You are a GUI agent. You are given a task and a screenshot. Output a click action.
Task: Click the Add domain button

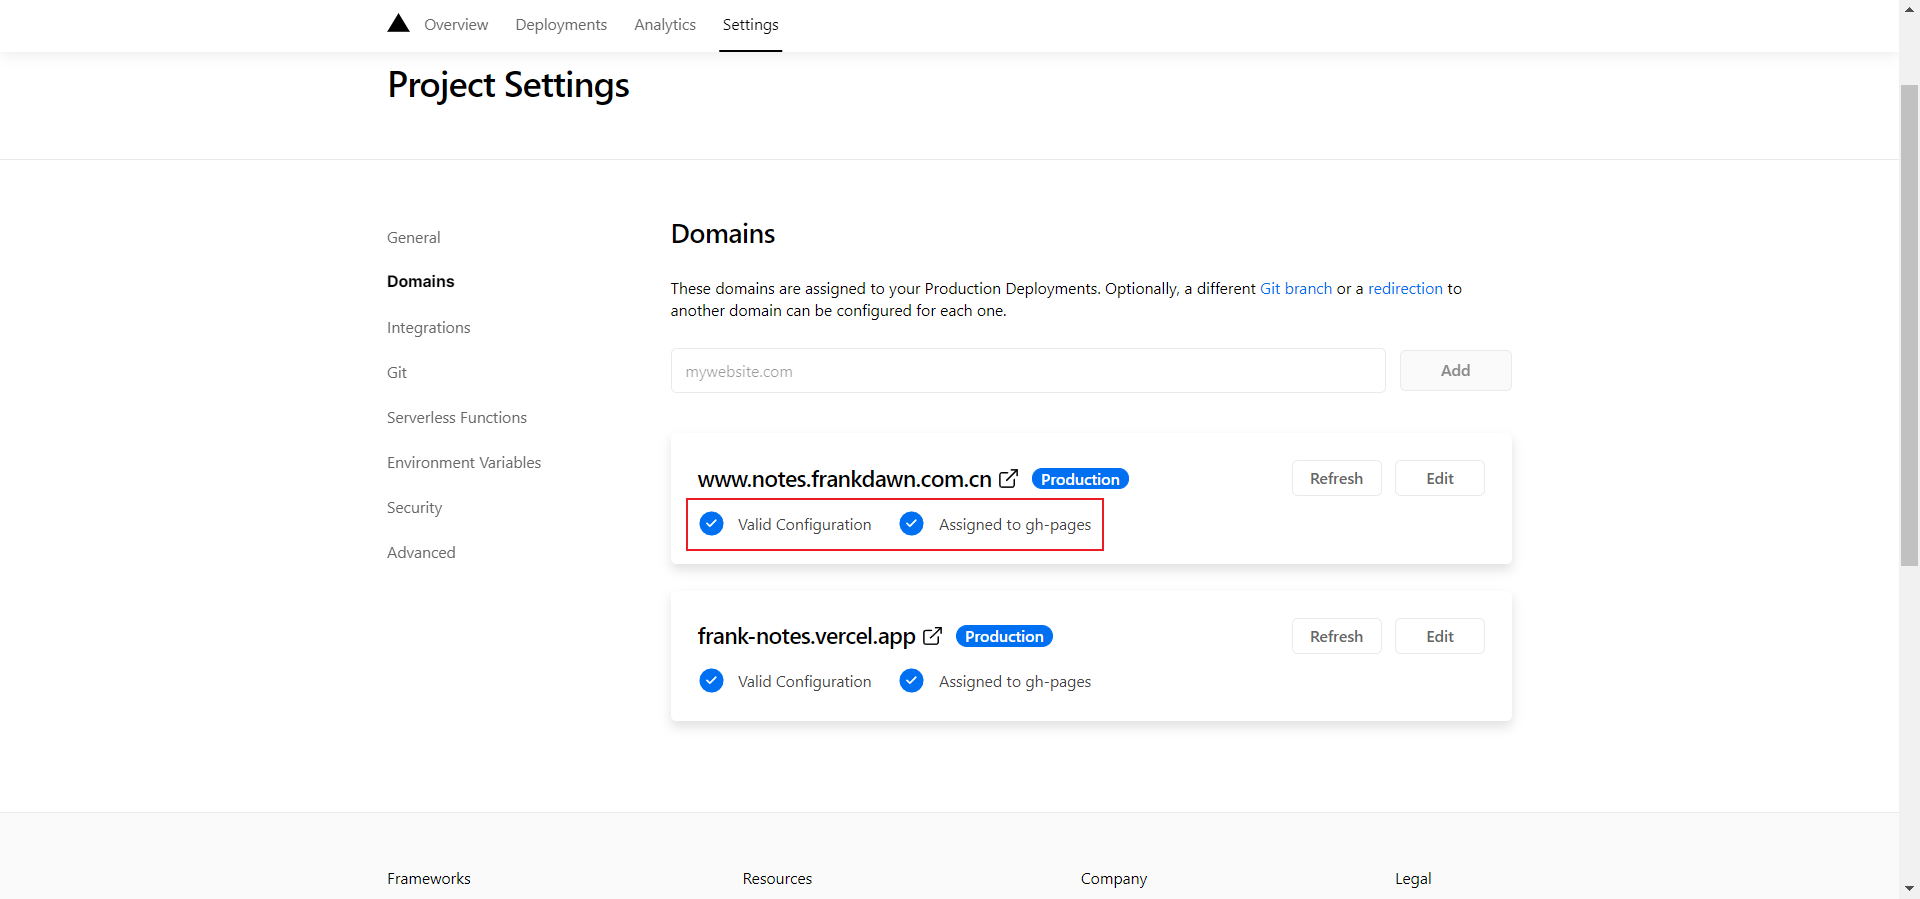pos(1455,371)
